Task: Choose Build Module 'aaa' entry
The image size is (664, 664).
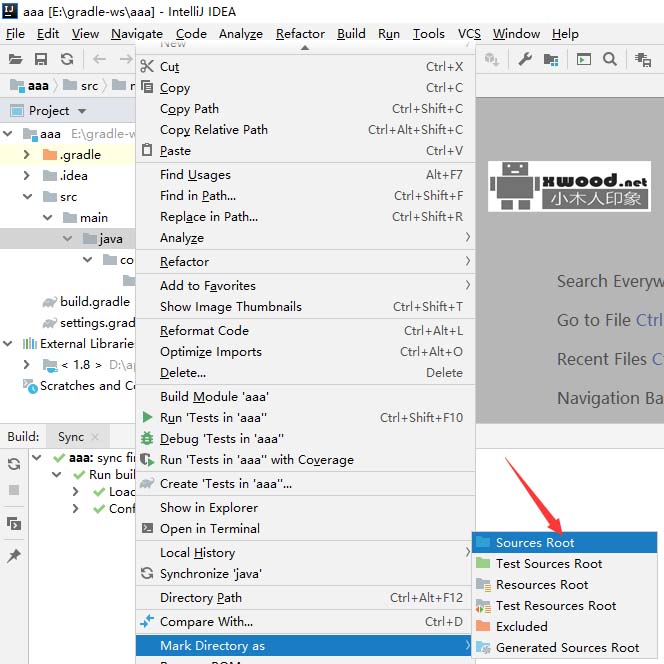Action: [x=305, y=396]
